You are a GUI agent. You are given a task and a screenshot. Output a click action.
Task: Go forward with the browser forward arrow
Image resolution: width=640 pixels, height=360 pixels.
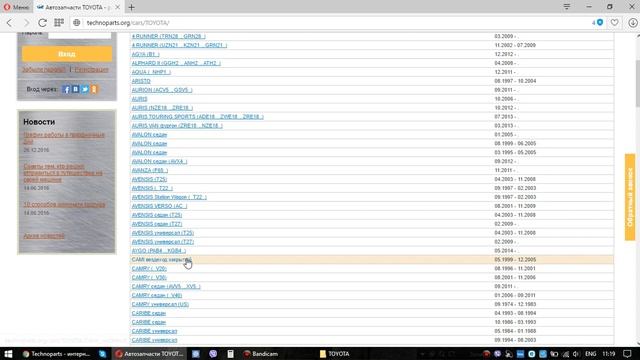(26, 23)
